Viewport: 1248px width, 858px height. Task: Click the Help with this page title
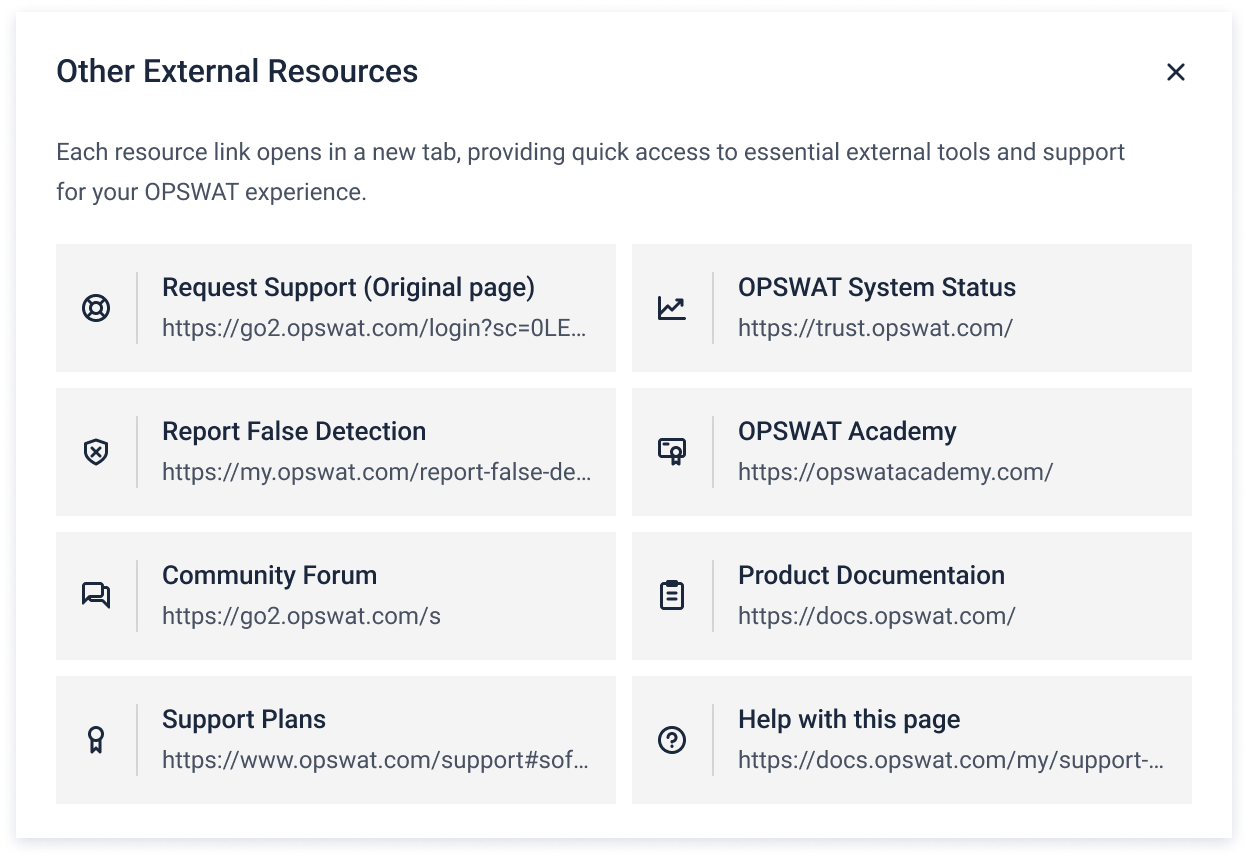click(x=849, y=720)
